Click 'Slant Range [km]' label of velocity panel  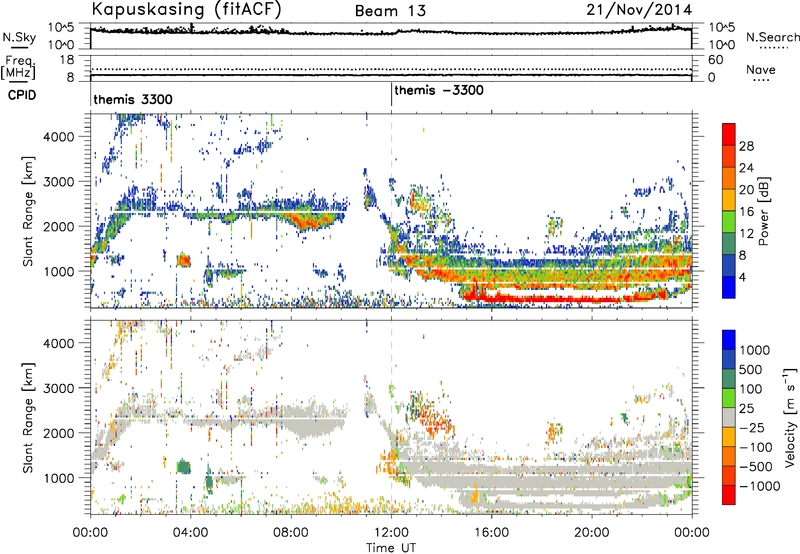pos(28,418)
